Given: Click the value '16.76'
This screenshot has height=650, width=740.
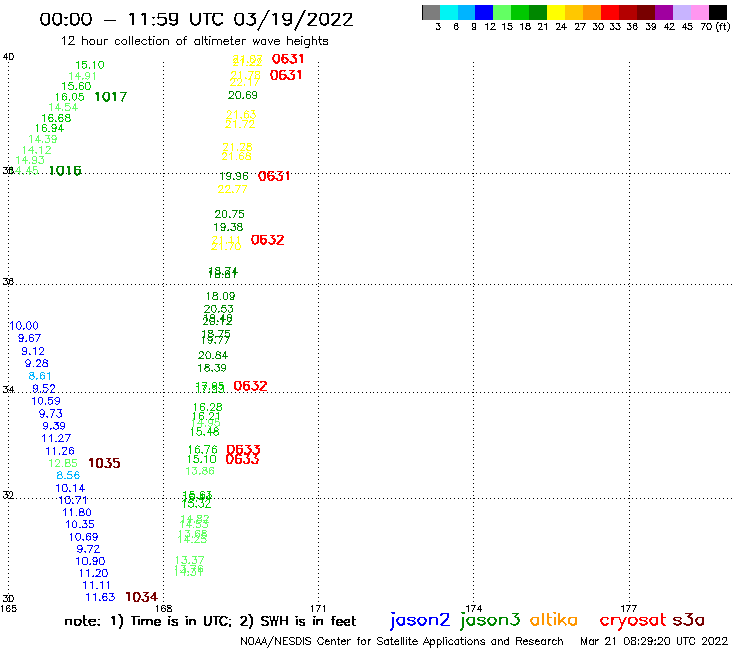Looking at the screenshot, I should coord(203,449).
